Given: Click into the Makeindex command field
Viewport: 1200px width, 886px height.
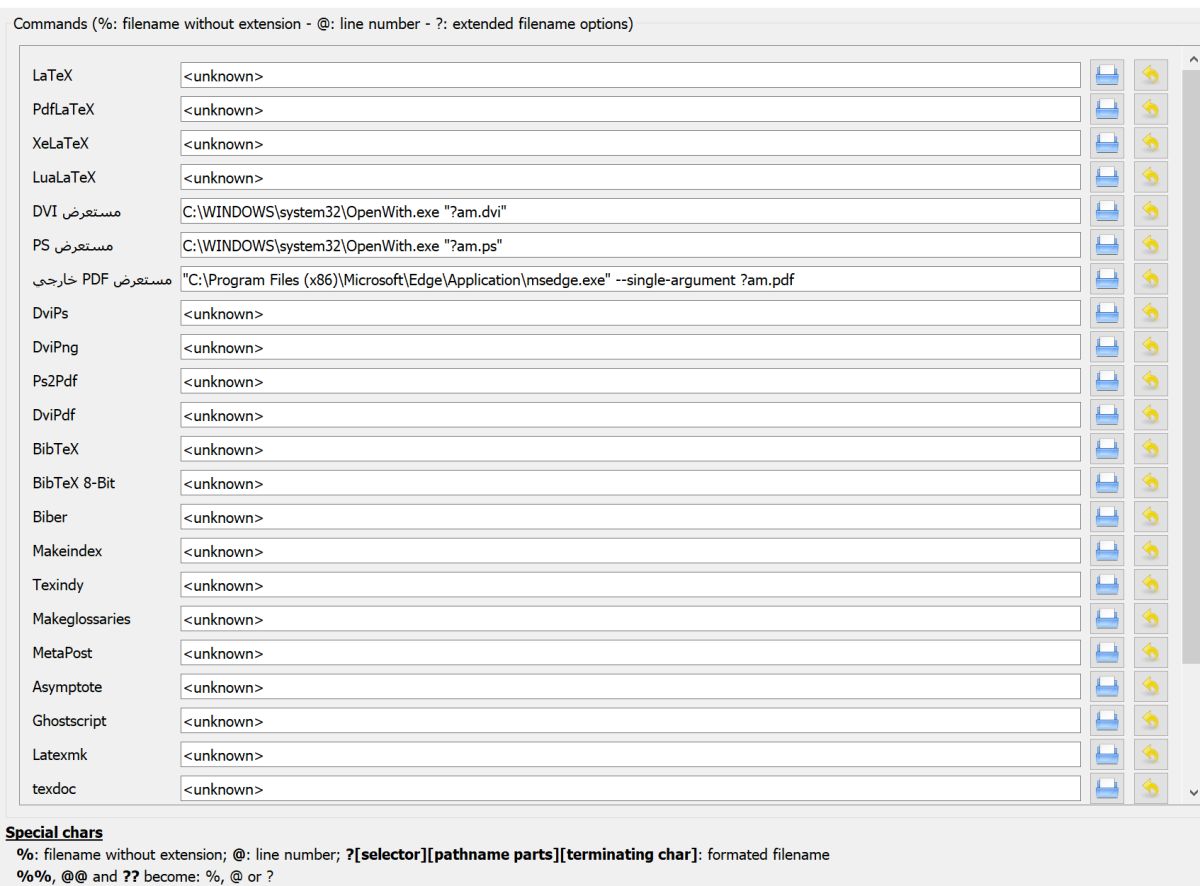Looking at the screenshot, I should 631,551.
